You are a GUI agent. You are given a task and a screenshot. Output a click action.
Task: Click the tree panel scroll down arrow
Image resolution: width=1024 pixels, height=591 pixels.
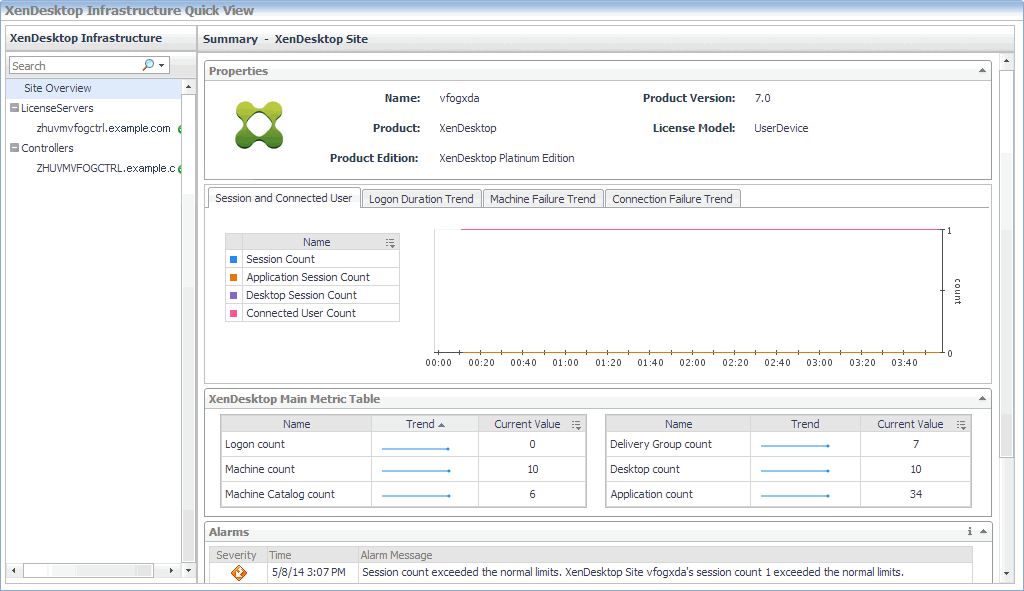point(189,570)
